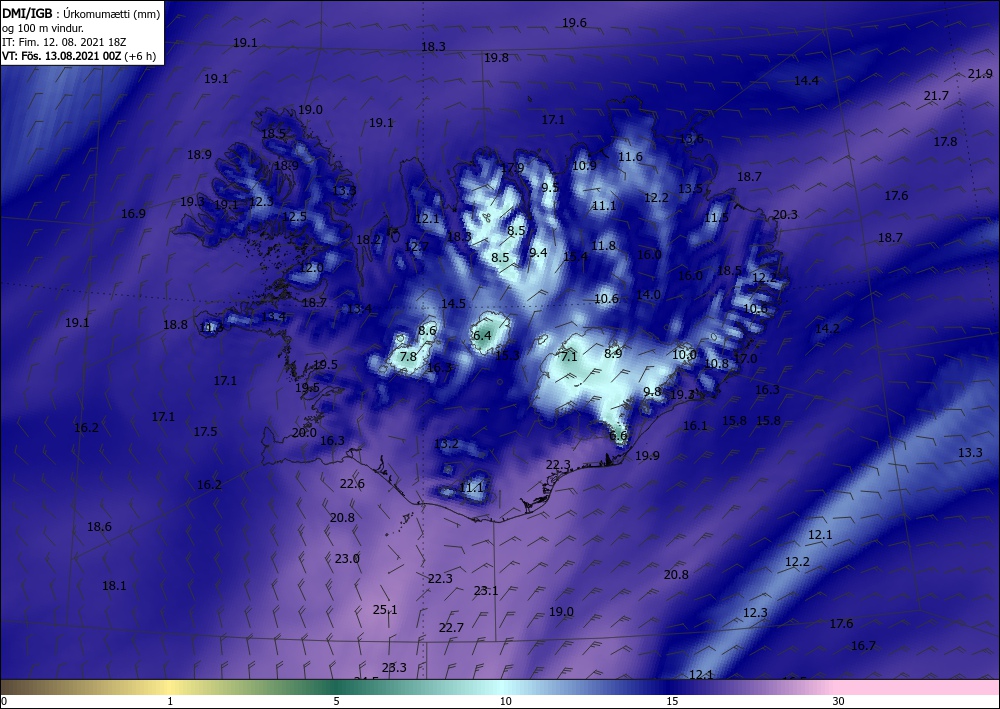Screen dimensions: 1000x709
Task: Pick the 23.1 value label
Action: 486,591
